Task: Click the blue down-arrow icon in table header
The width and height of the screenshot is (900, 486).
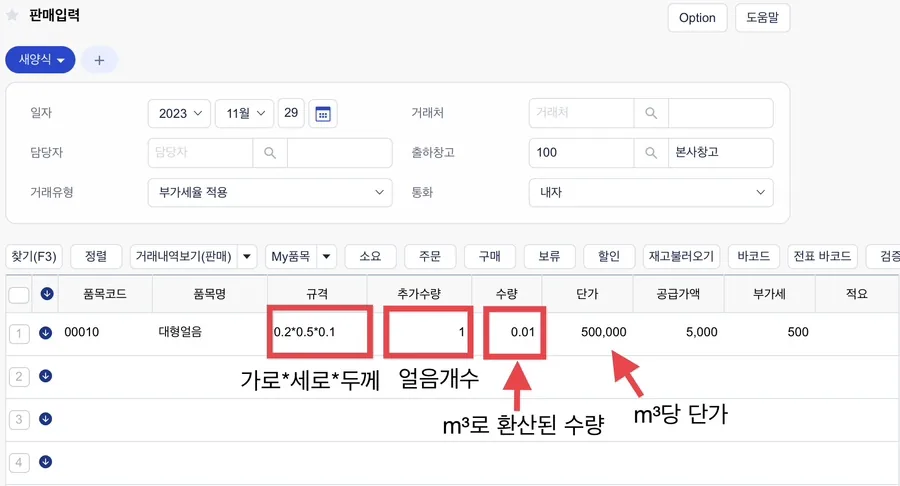Action: [47, 294]
